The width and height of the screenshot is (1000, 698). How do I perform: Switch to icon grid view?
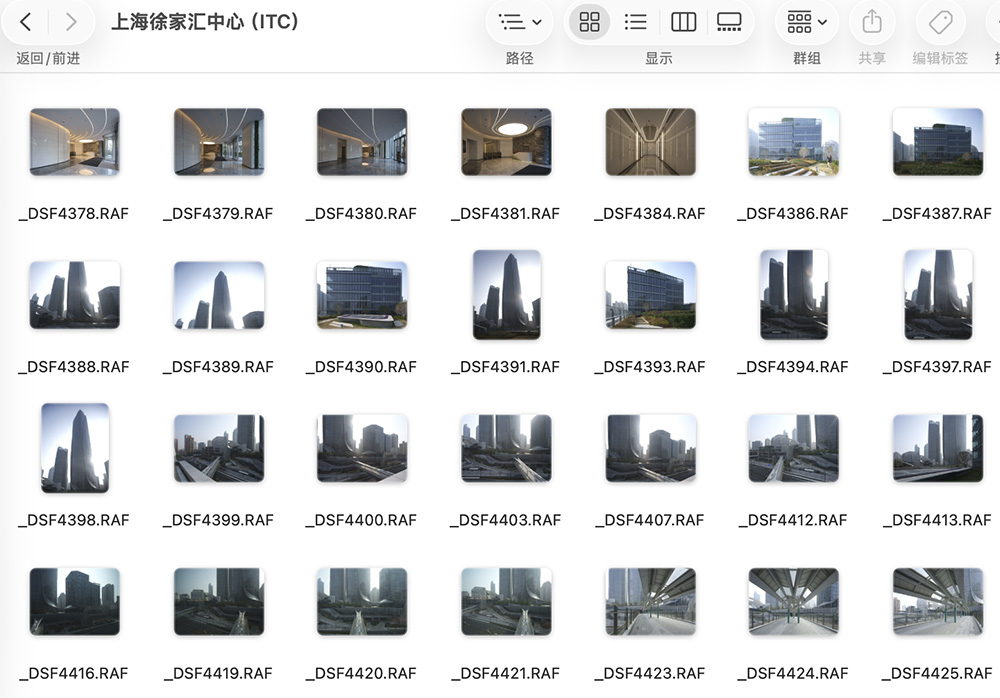click(589, 22)
